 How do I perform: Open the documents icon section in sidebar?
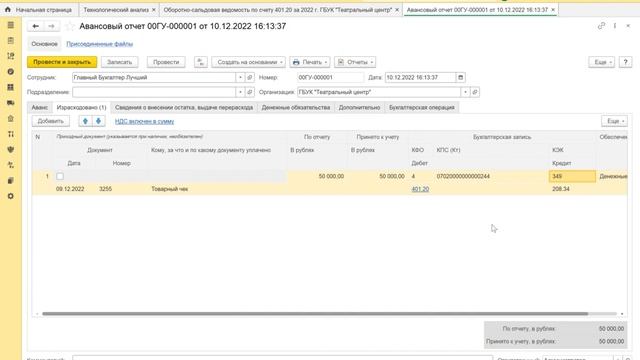coord(11,180)
